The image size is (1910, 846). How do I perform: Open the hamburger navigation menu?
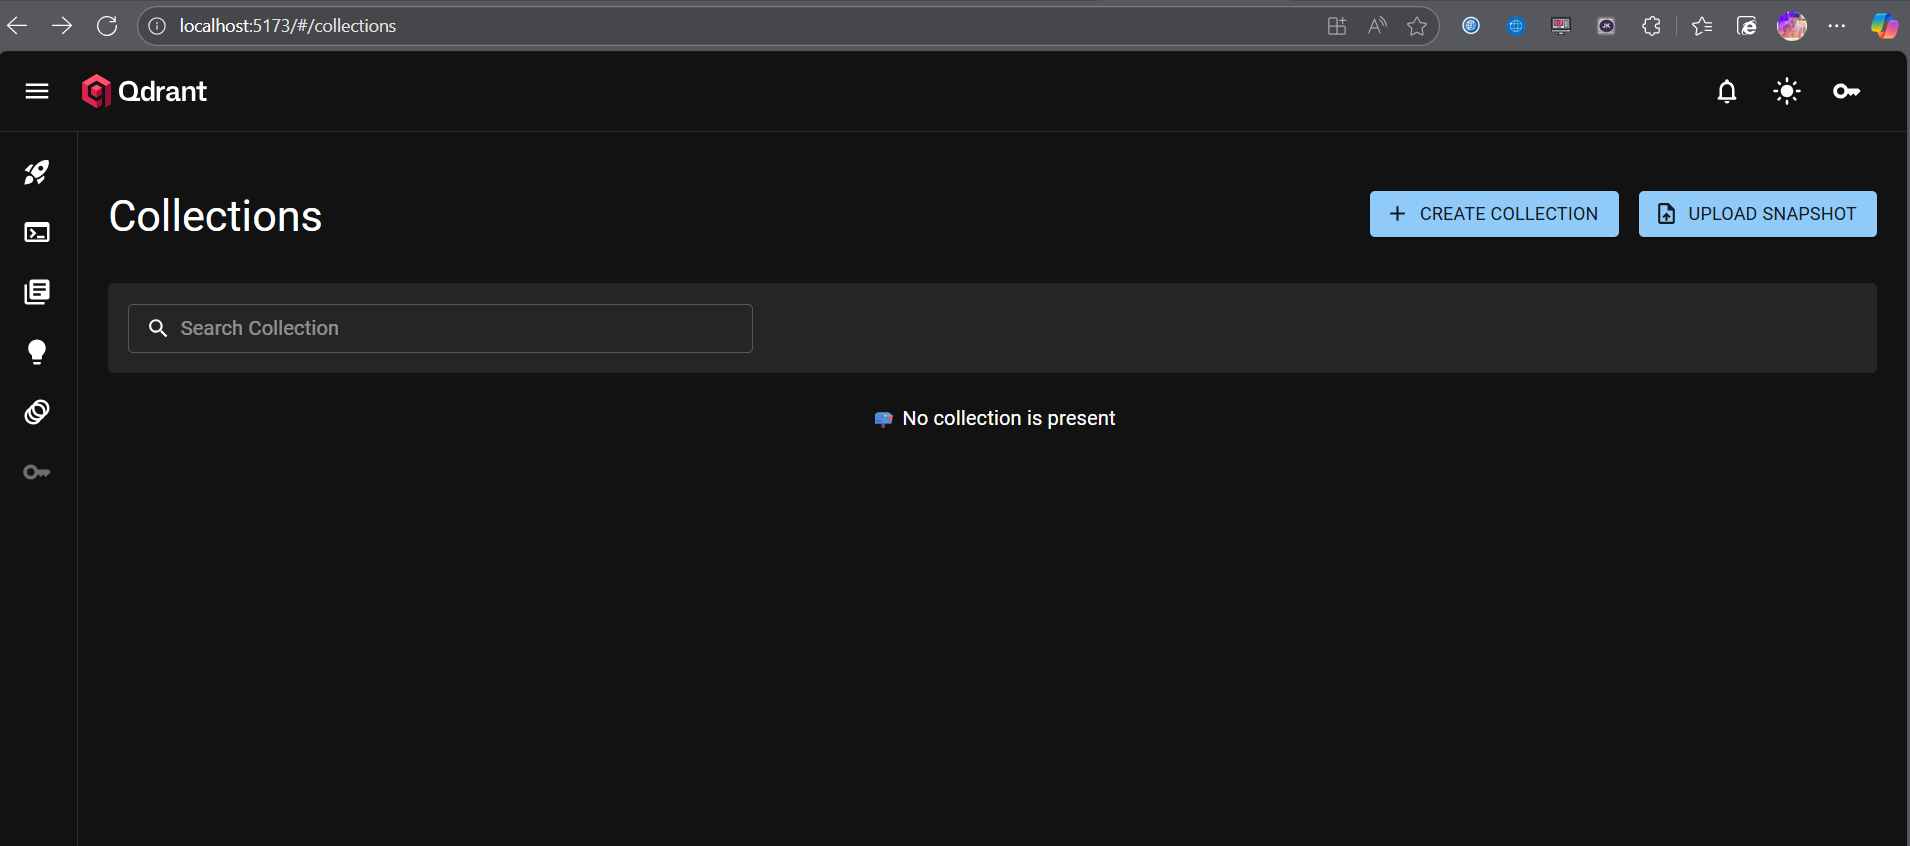[37, 91]
